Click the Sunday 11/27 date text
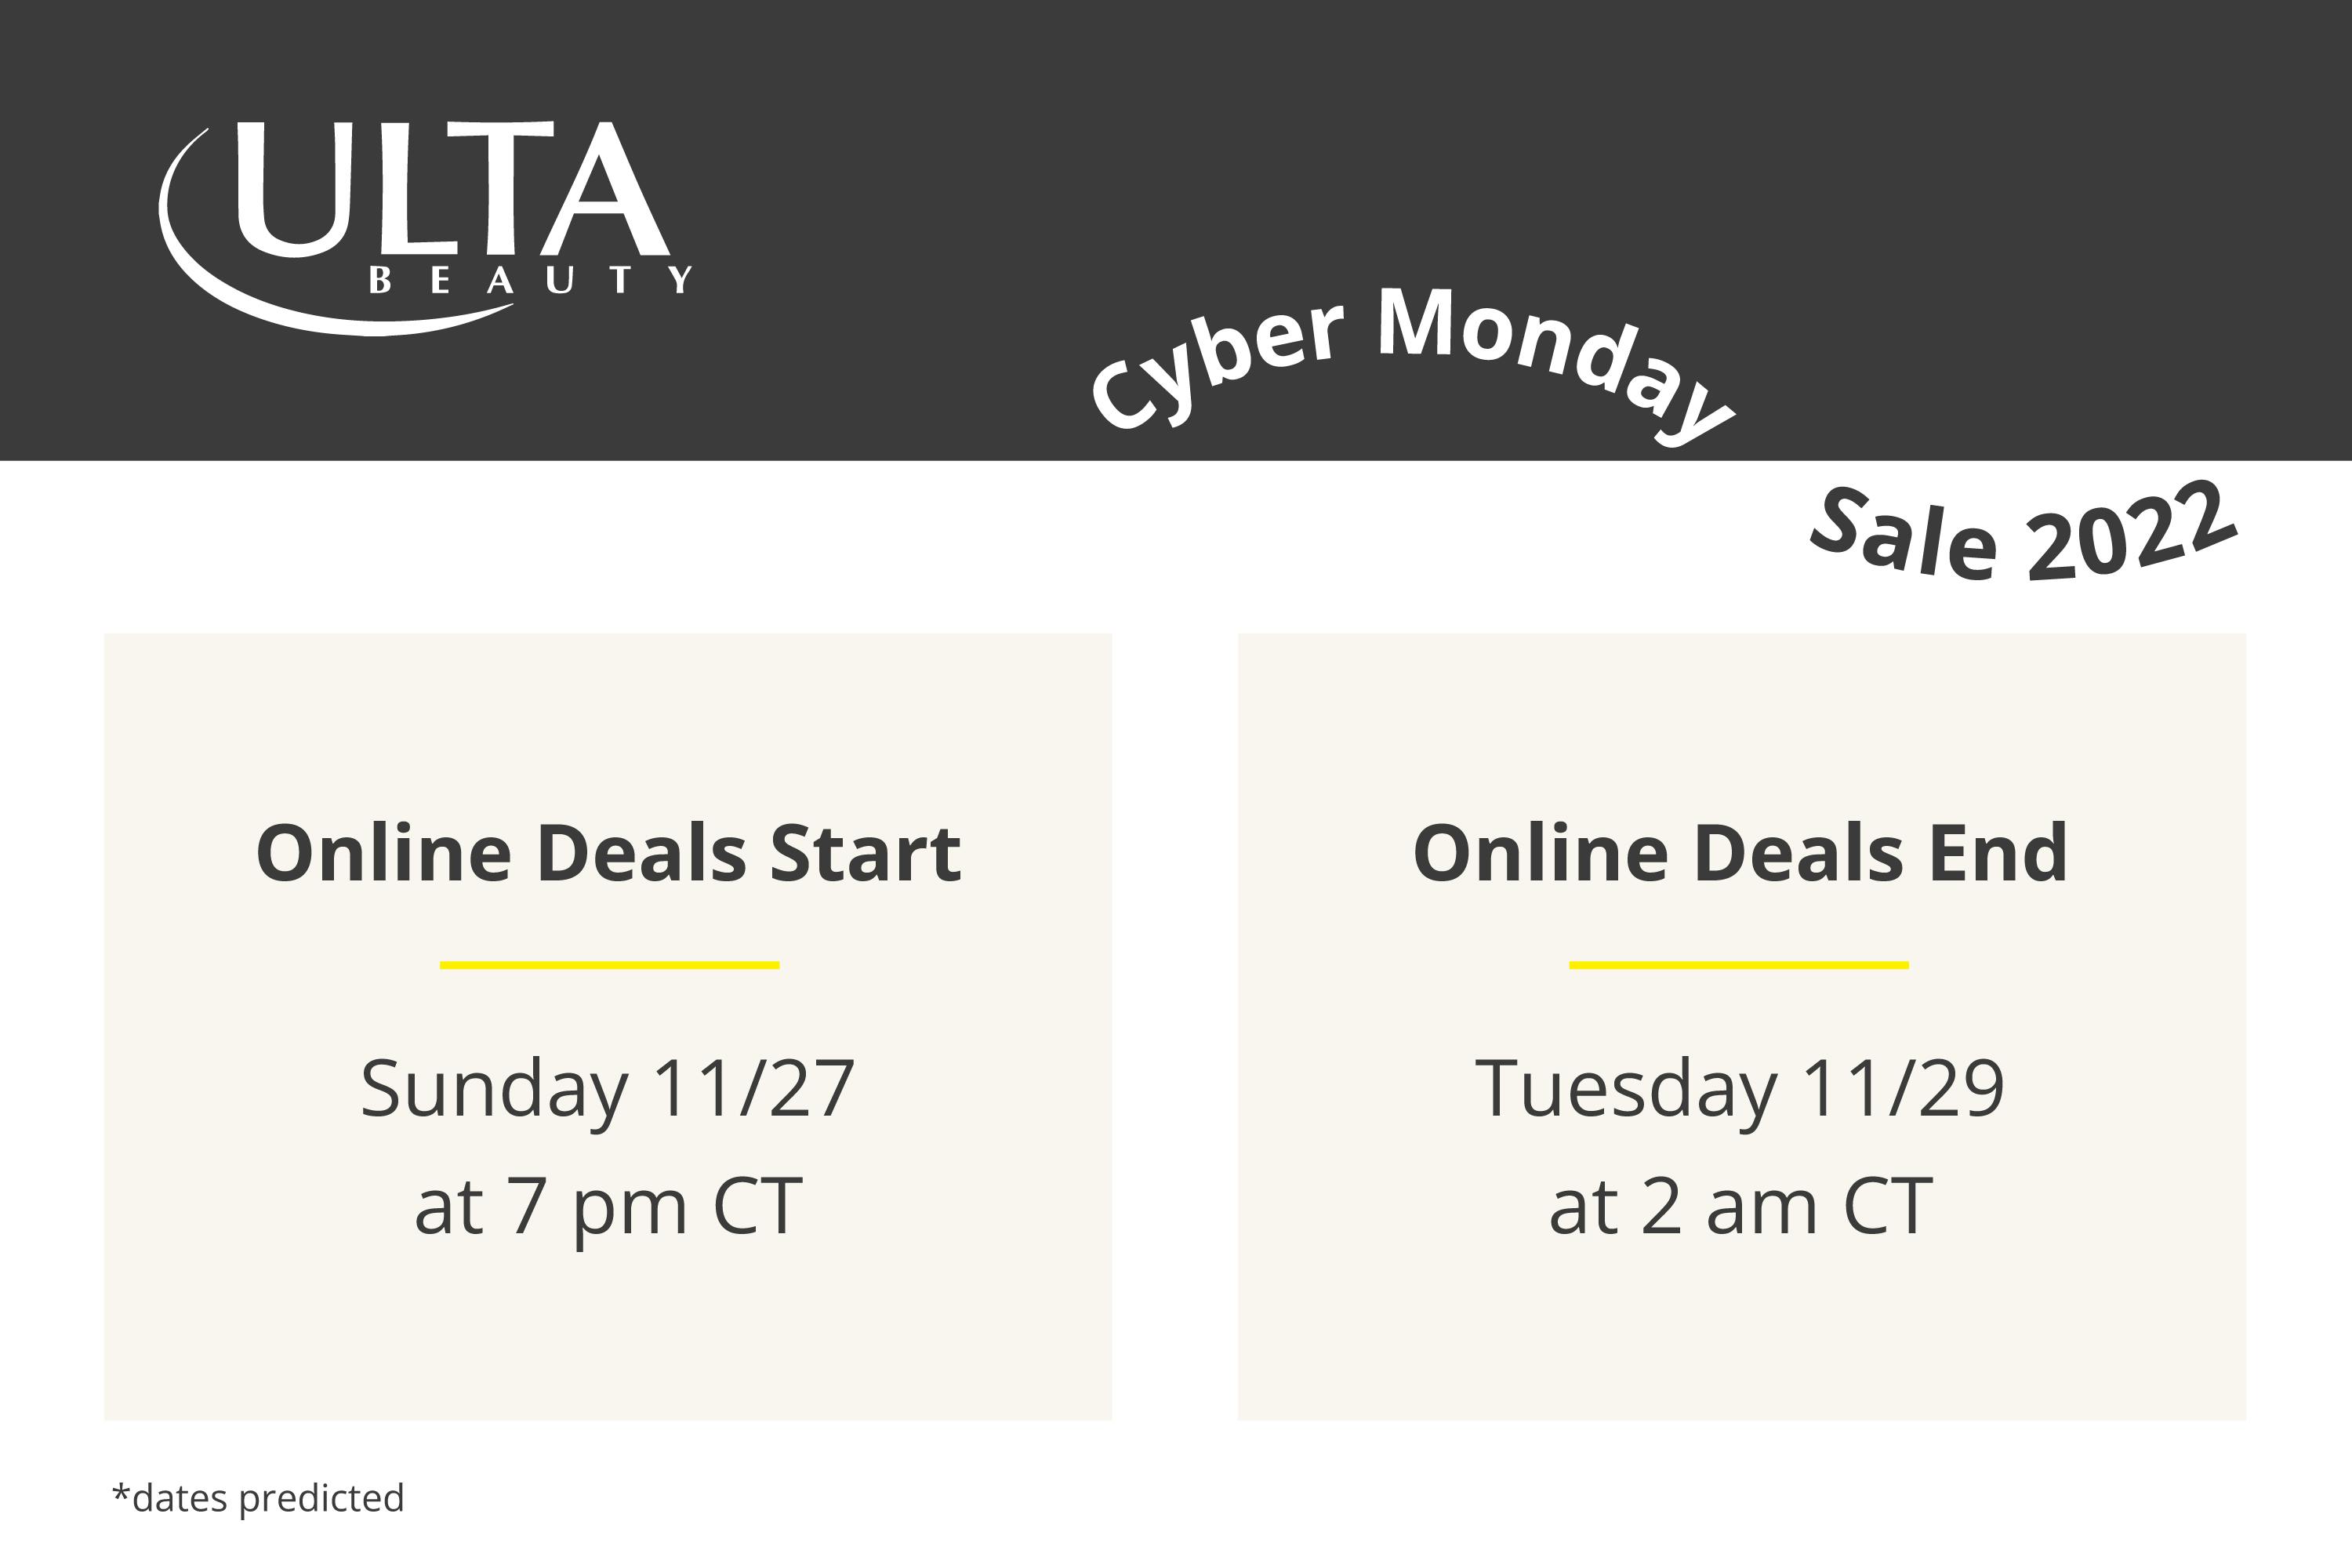Screen dimensions: 2352x1568 pos(608,1090)
